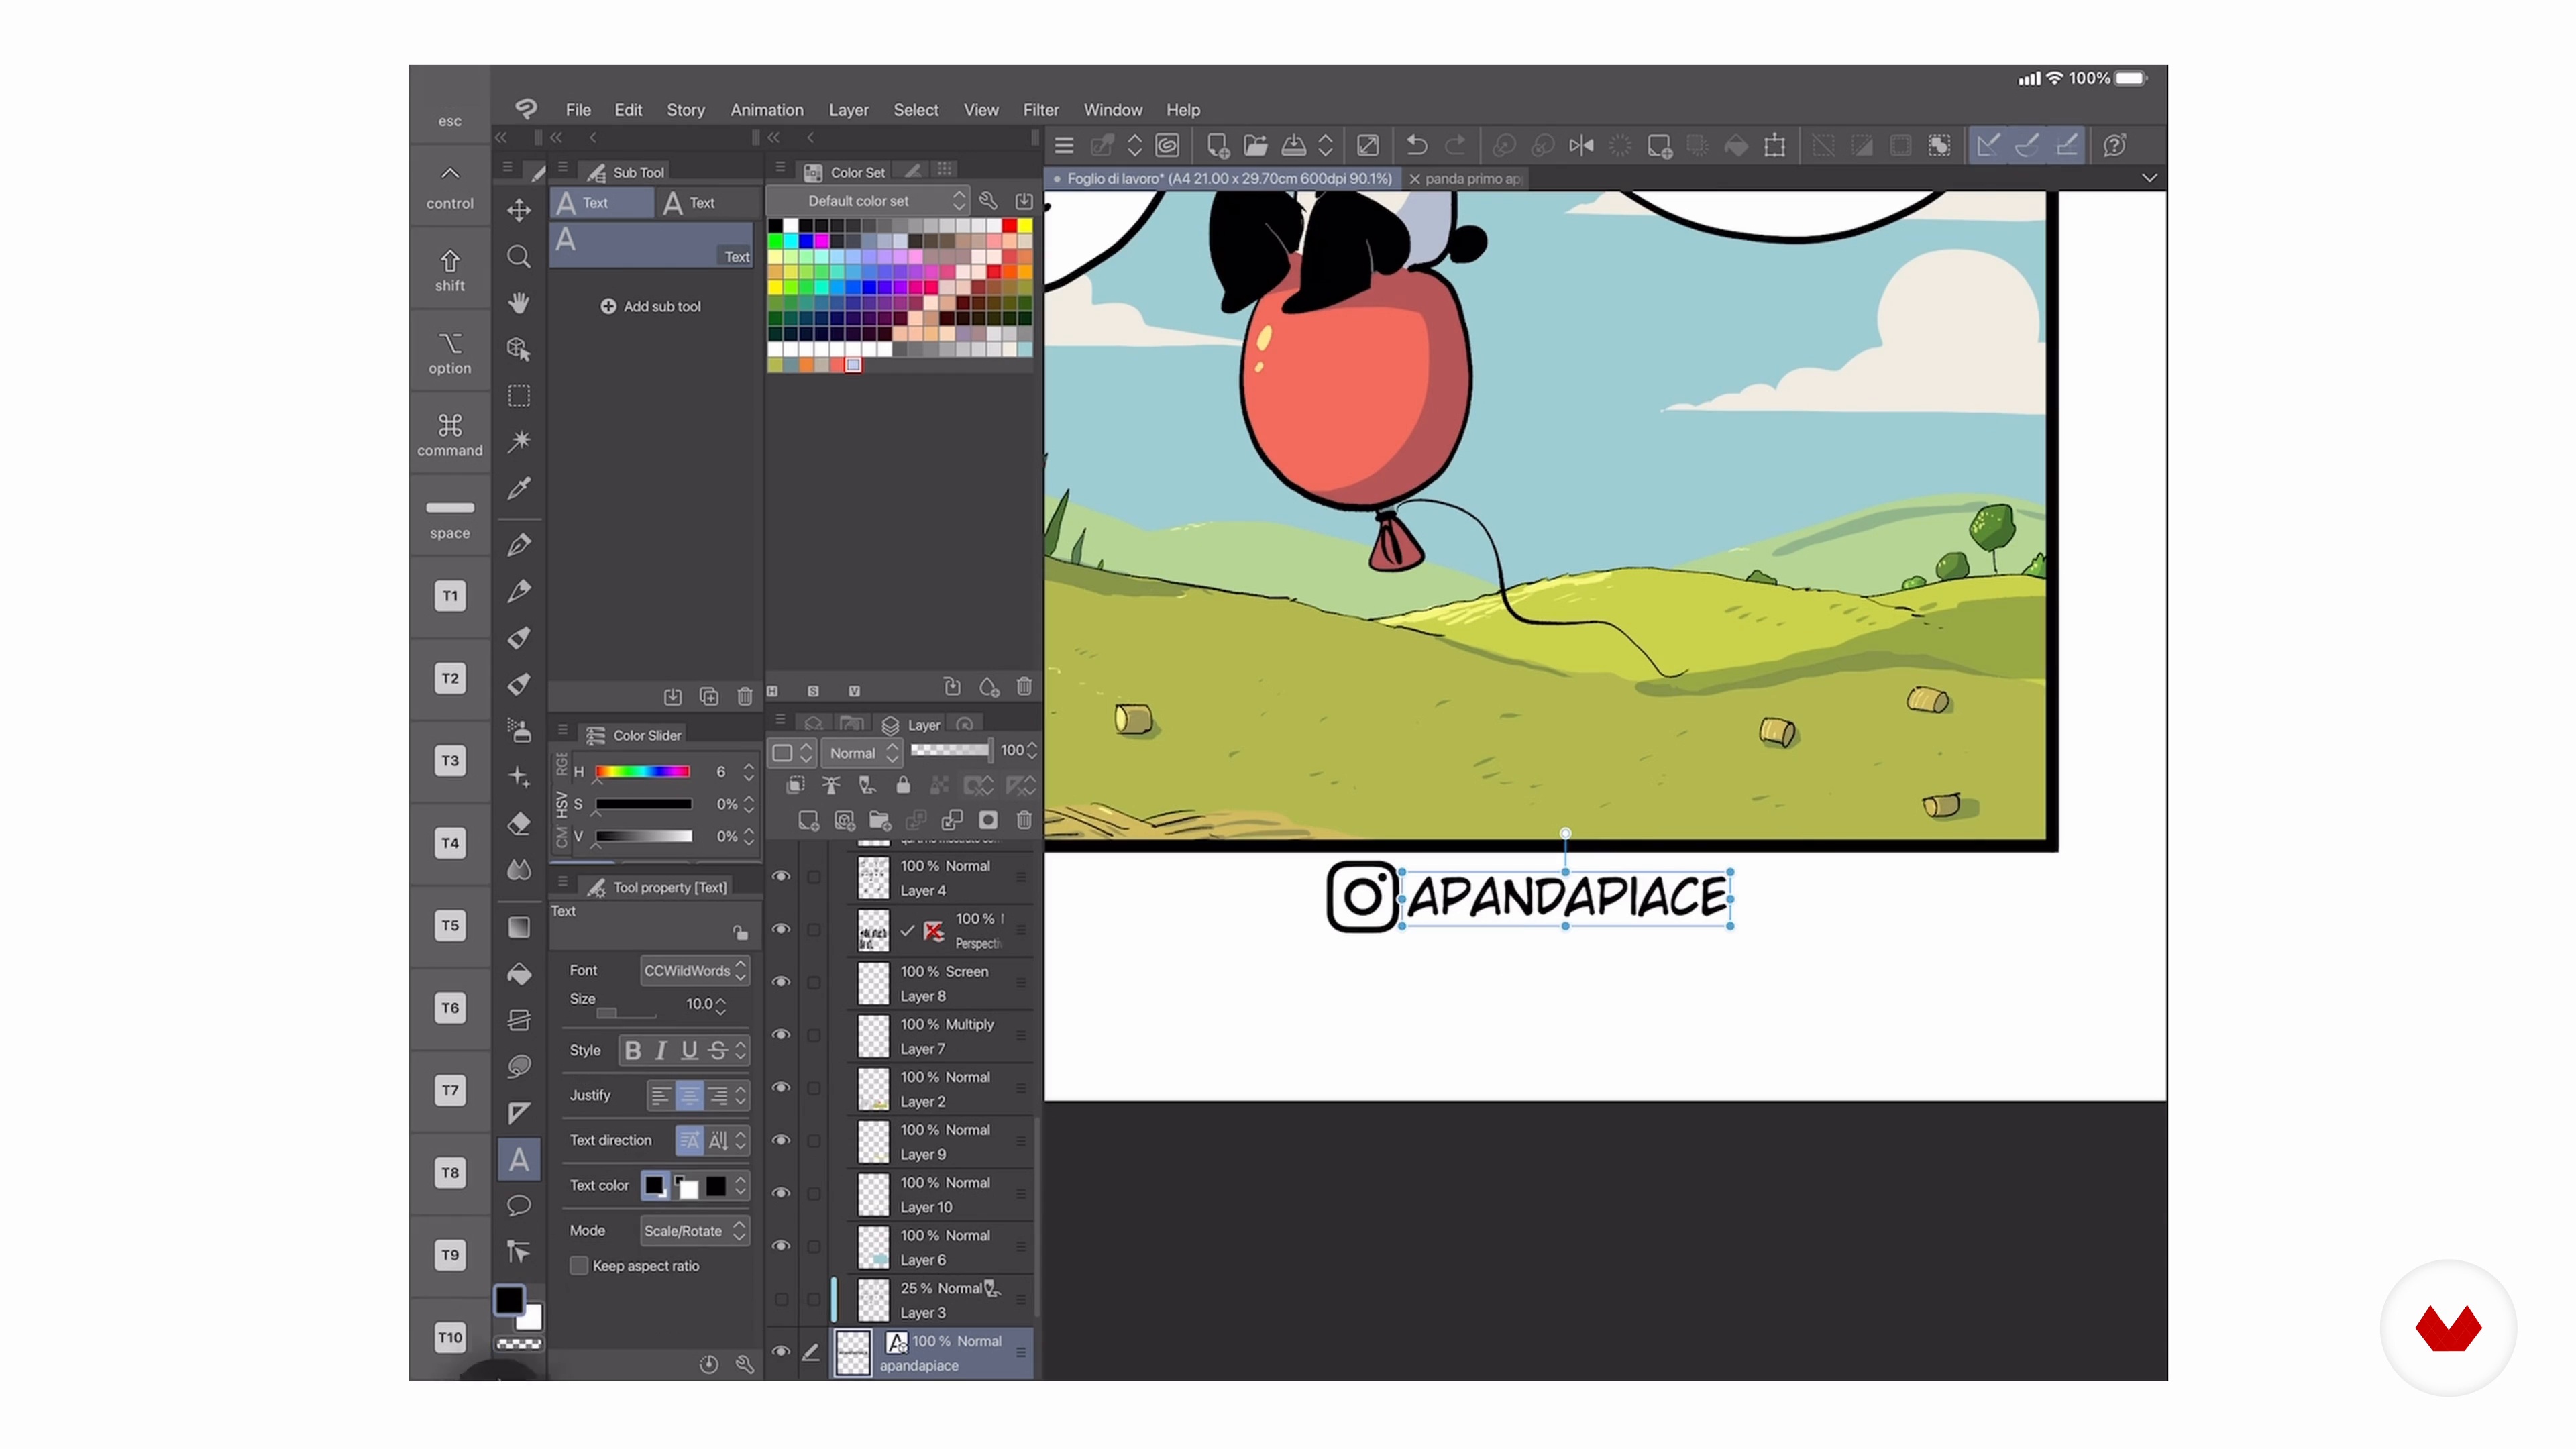The image size is (2576, 1449).
Task: Click the New raster layer icon
Action: (x=808, y=820)
